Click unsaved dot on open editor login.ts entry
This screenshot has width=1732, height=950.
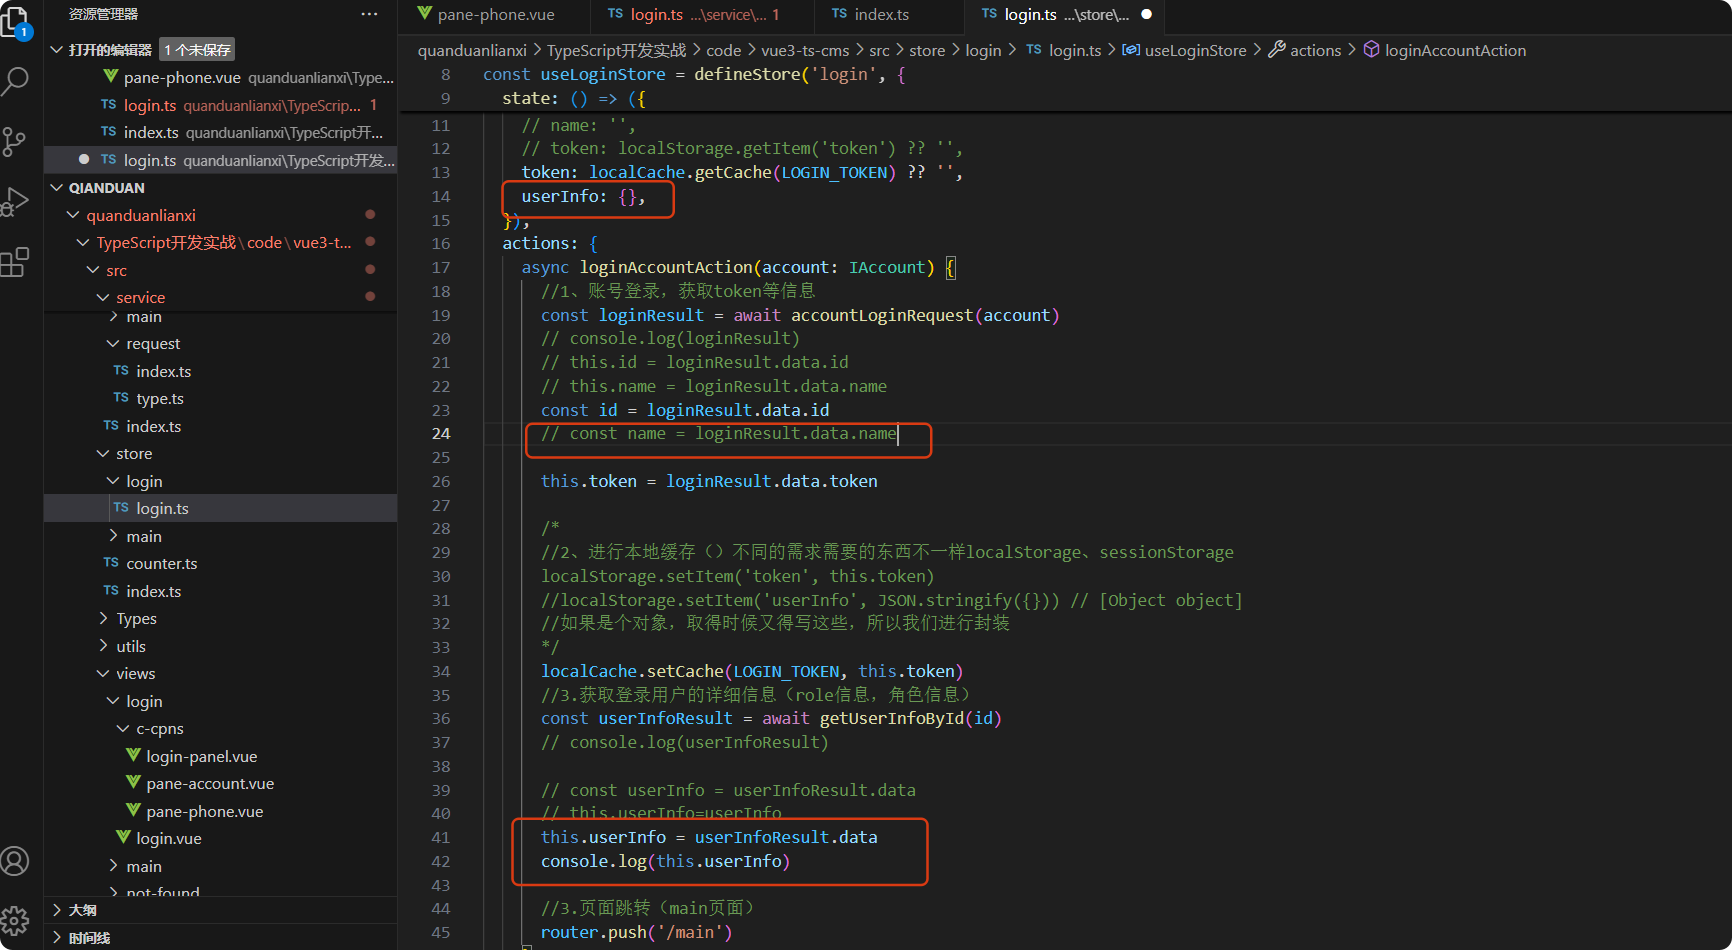click(x=84, y=160)
